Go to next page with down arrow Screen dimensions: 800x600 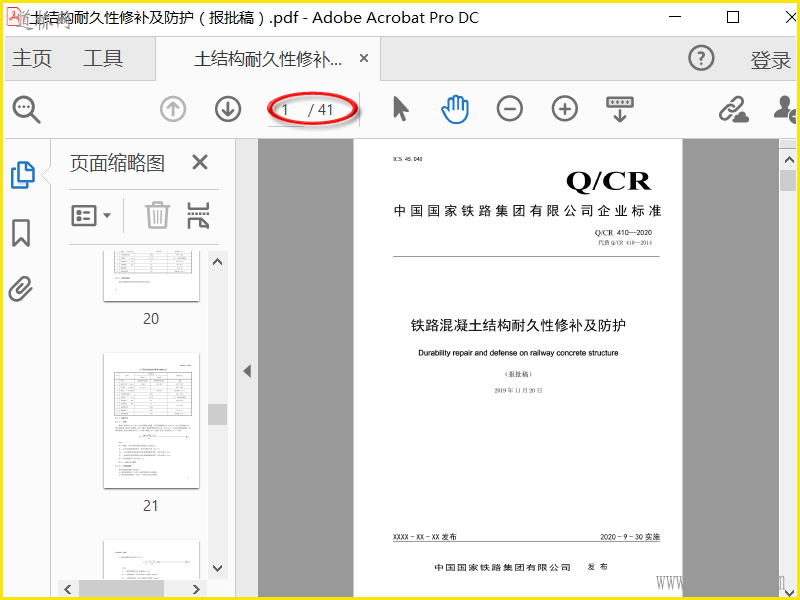click(228, 109)
